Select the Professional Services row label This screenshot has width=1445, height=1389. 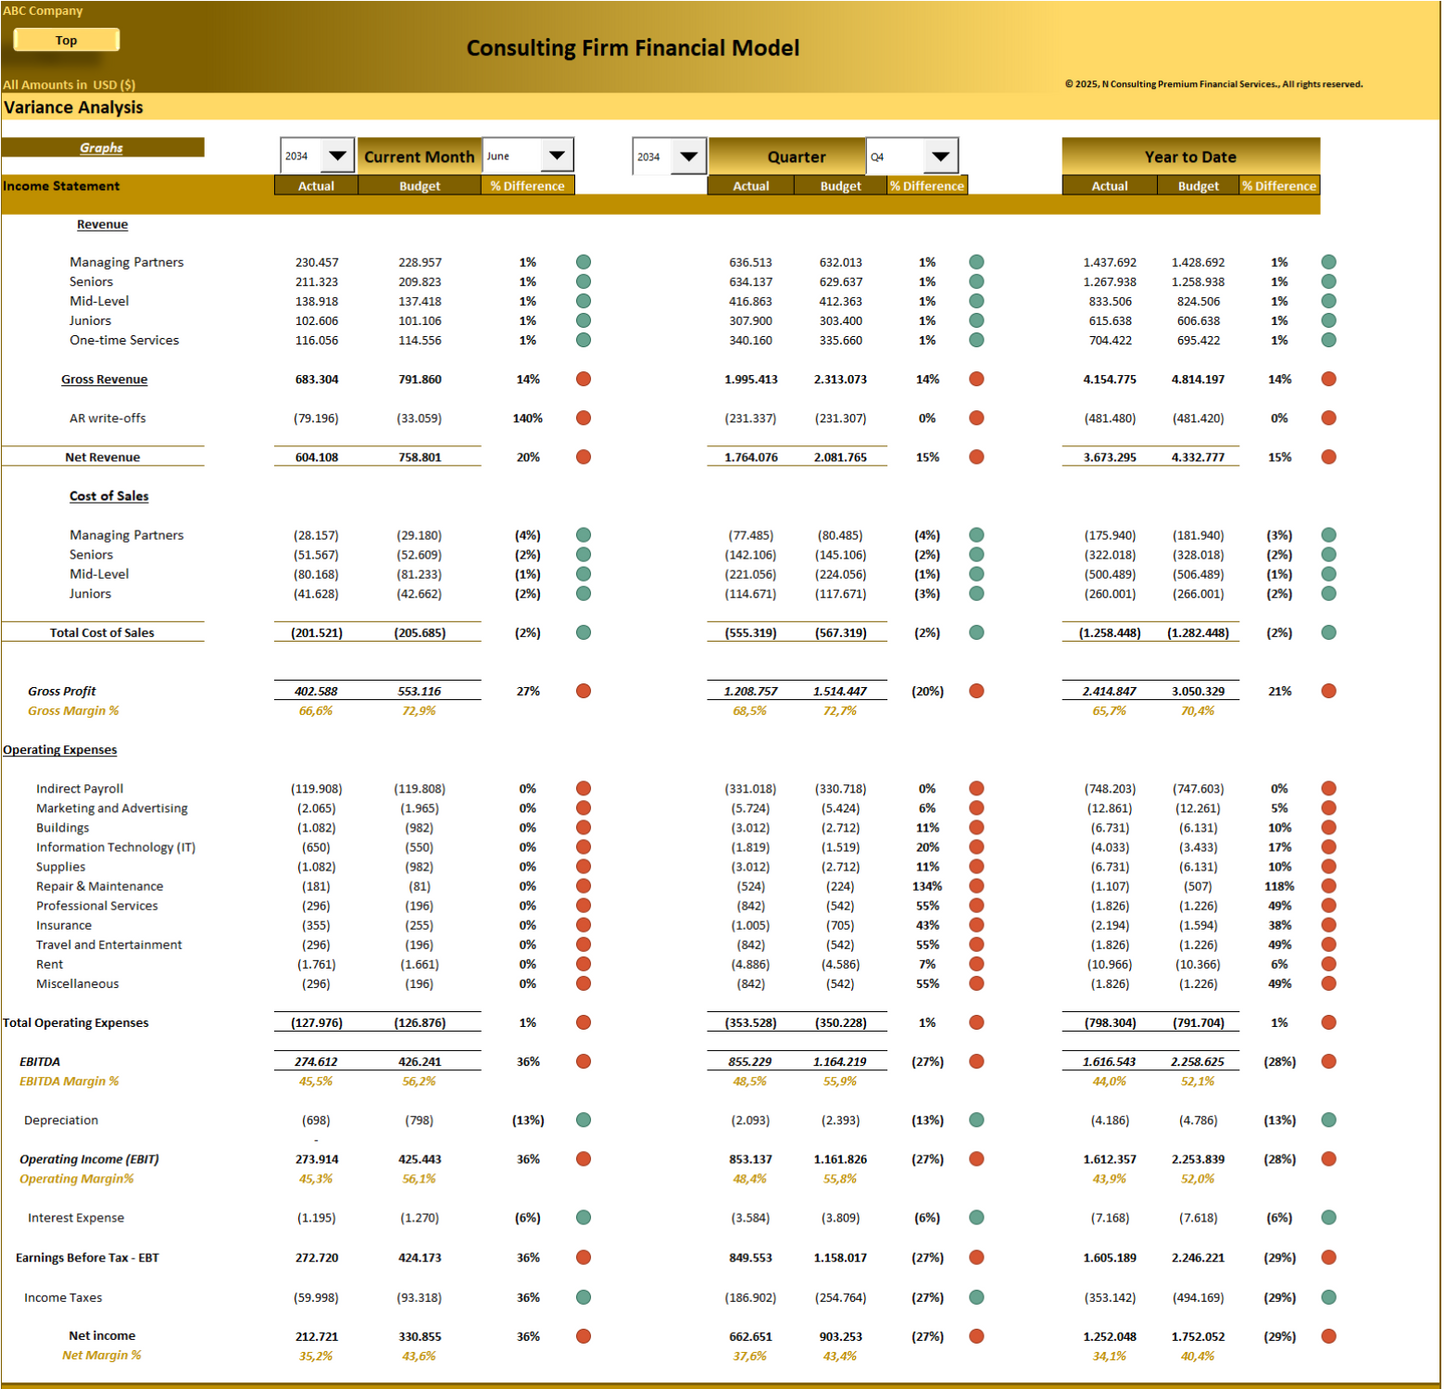pyautogui.click(x=97, y=906)
